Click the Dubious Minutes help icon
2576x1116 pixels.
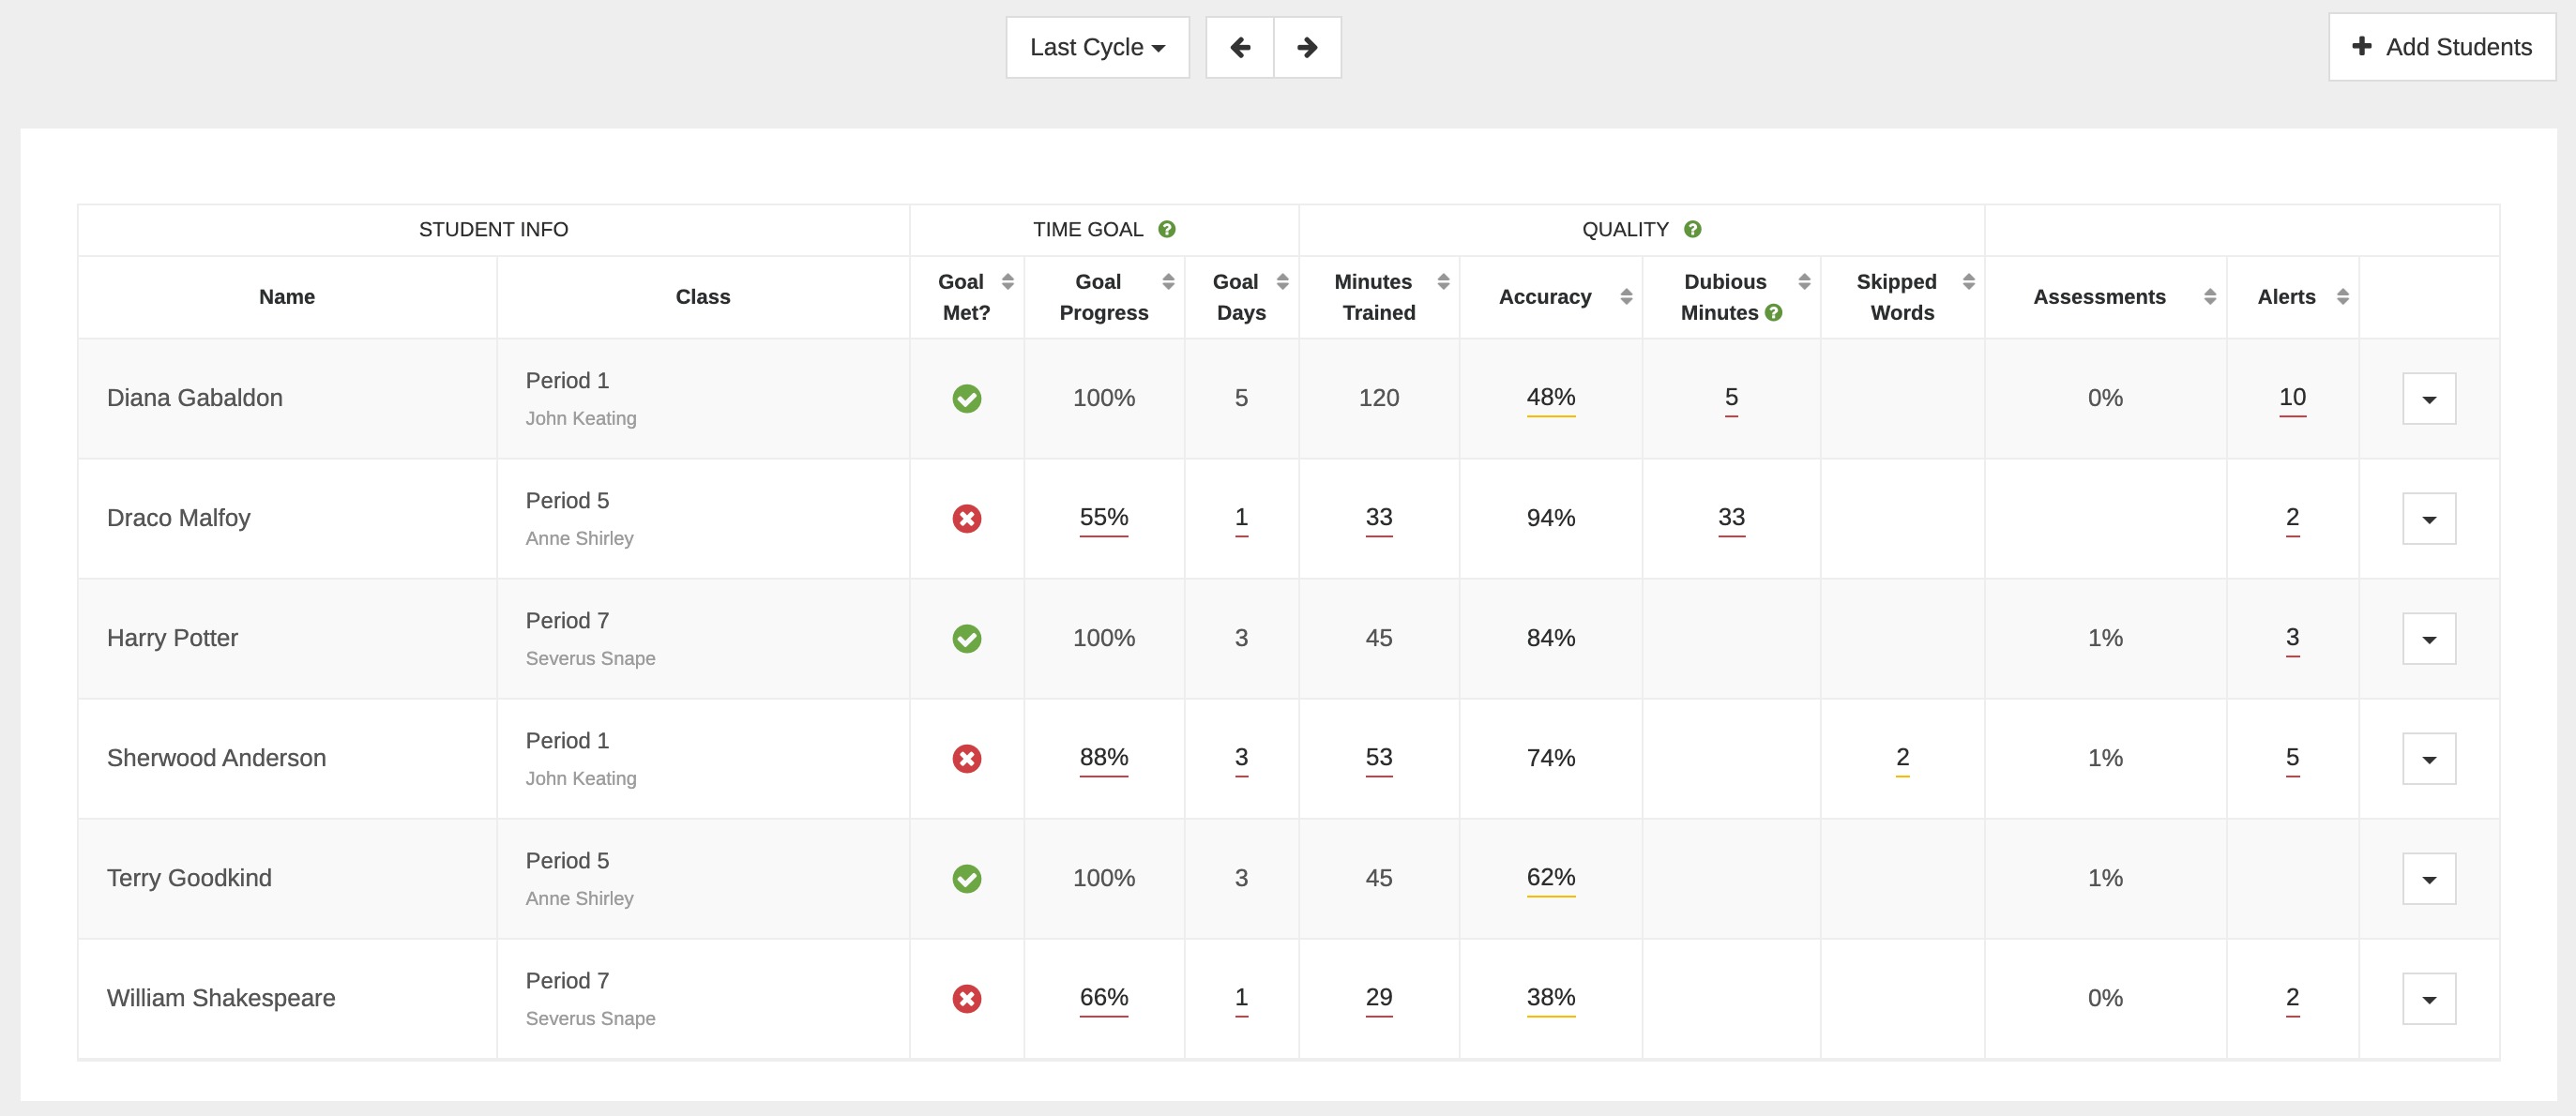point(1773,312)
